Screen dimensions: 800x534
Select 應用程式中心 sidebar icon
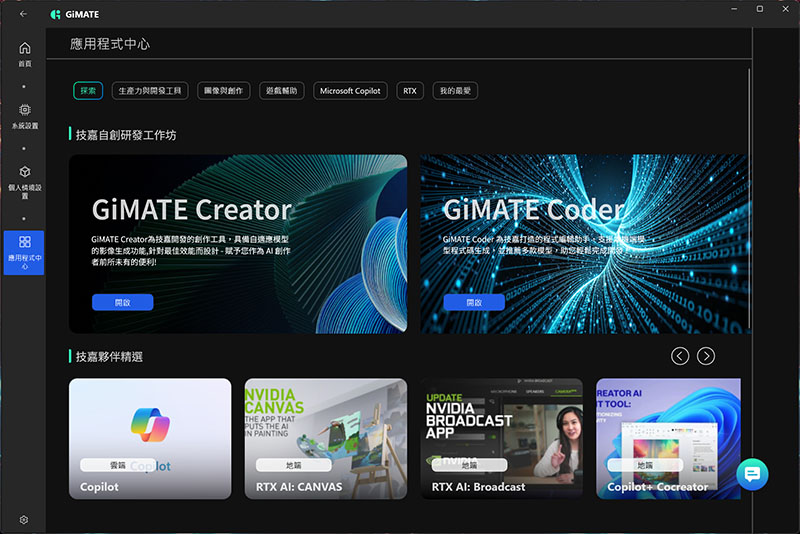(24, 242)
